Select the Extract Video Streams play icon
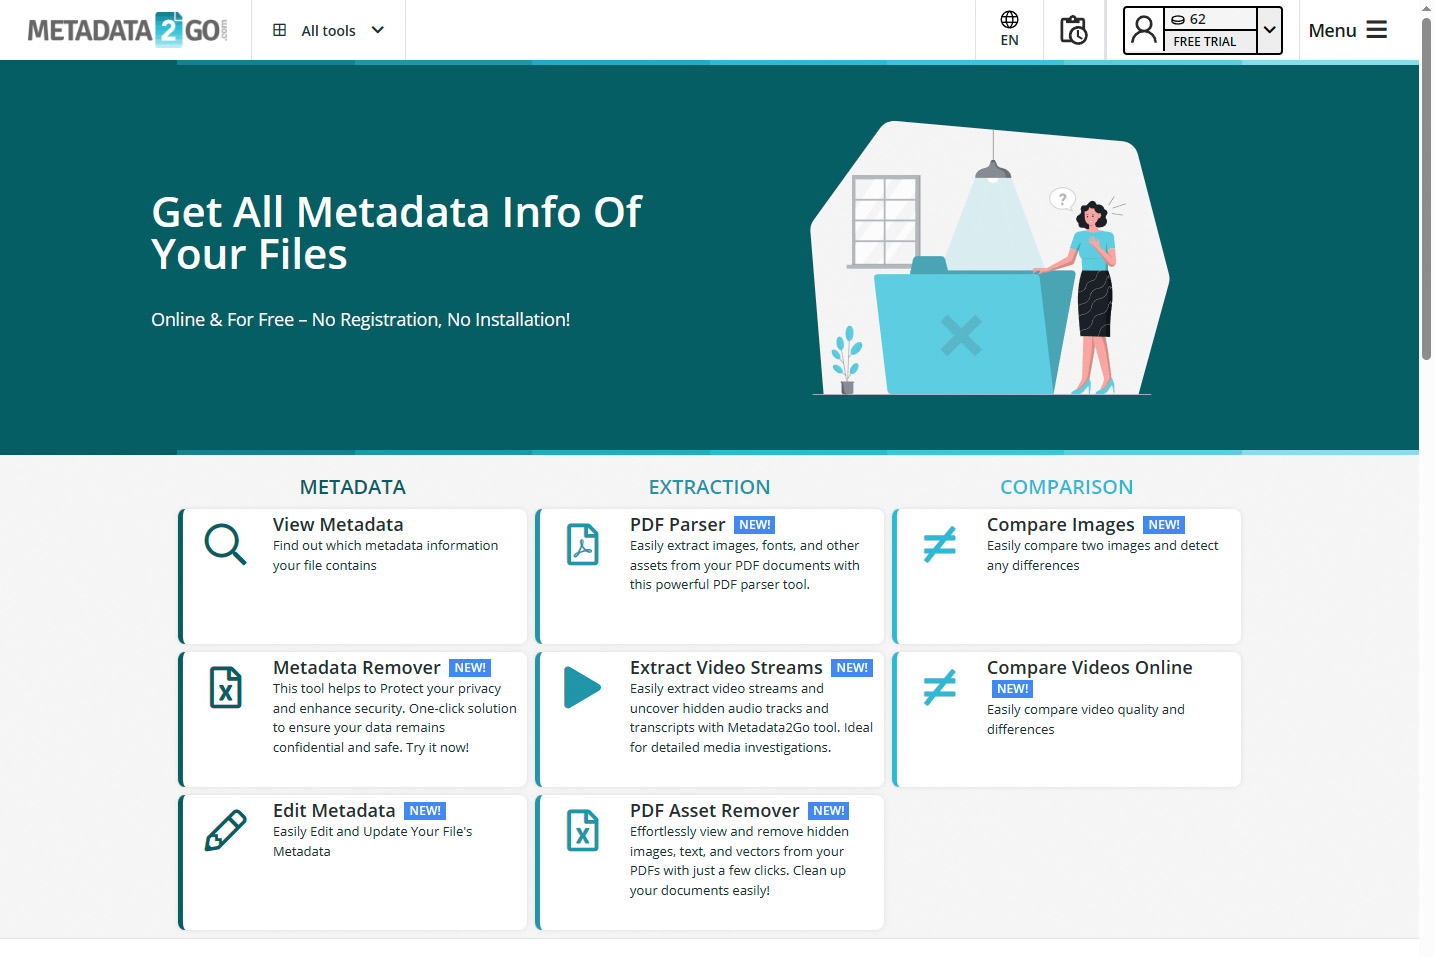 tap(583, 687)
